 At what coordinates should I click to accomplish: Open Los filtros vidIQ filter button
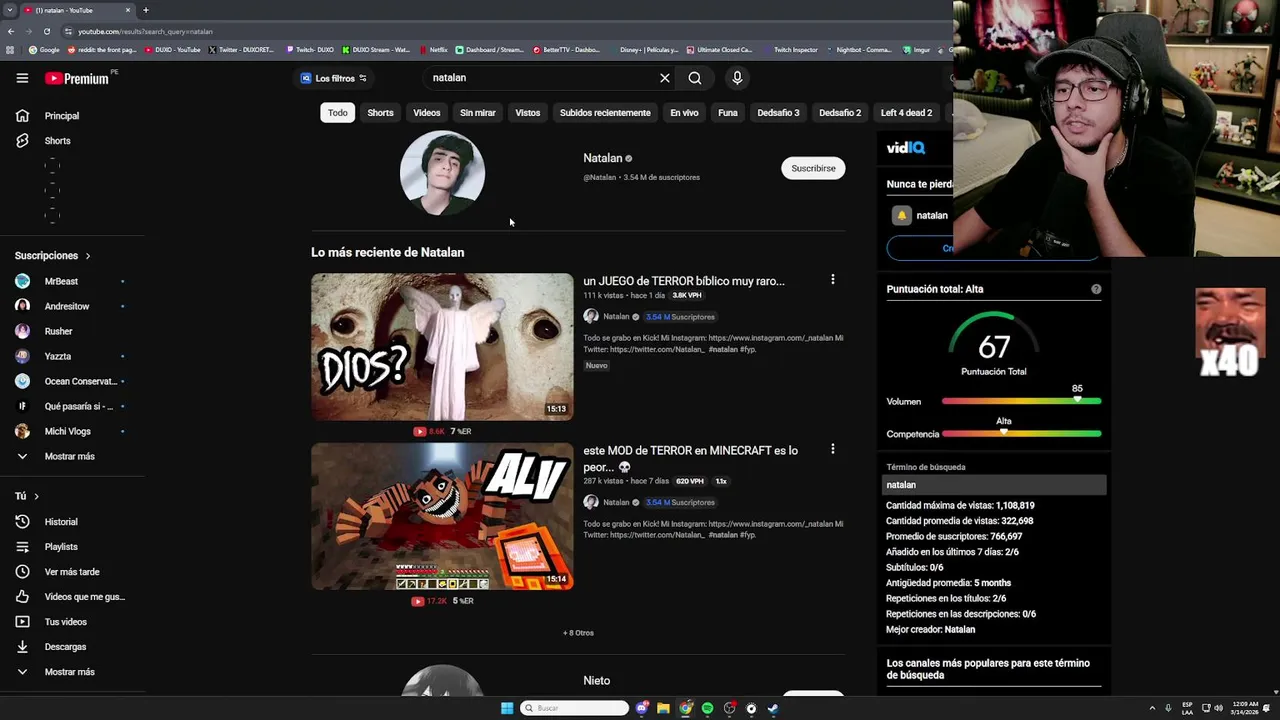334,78
